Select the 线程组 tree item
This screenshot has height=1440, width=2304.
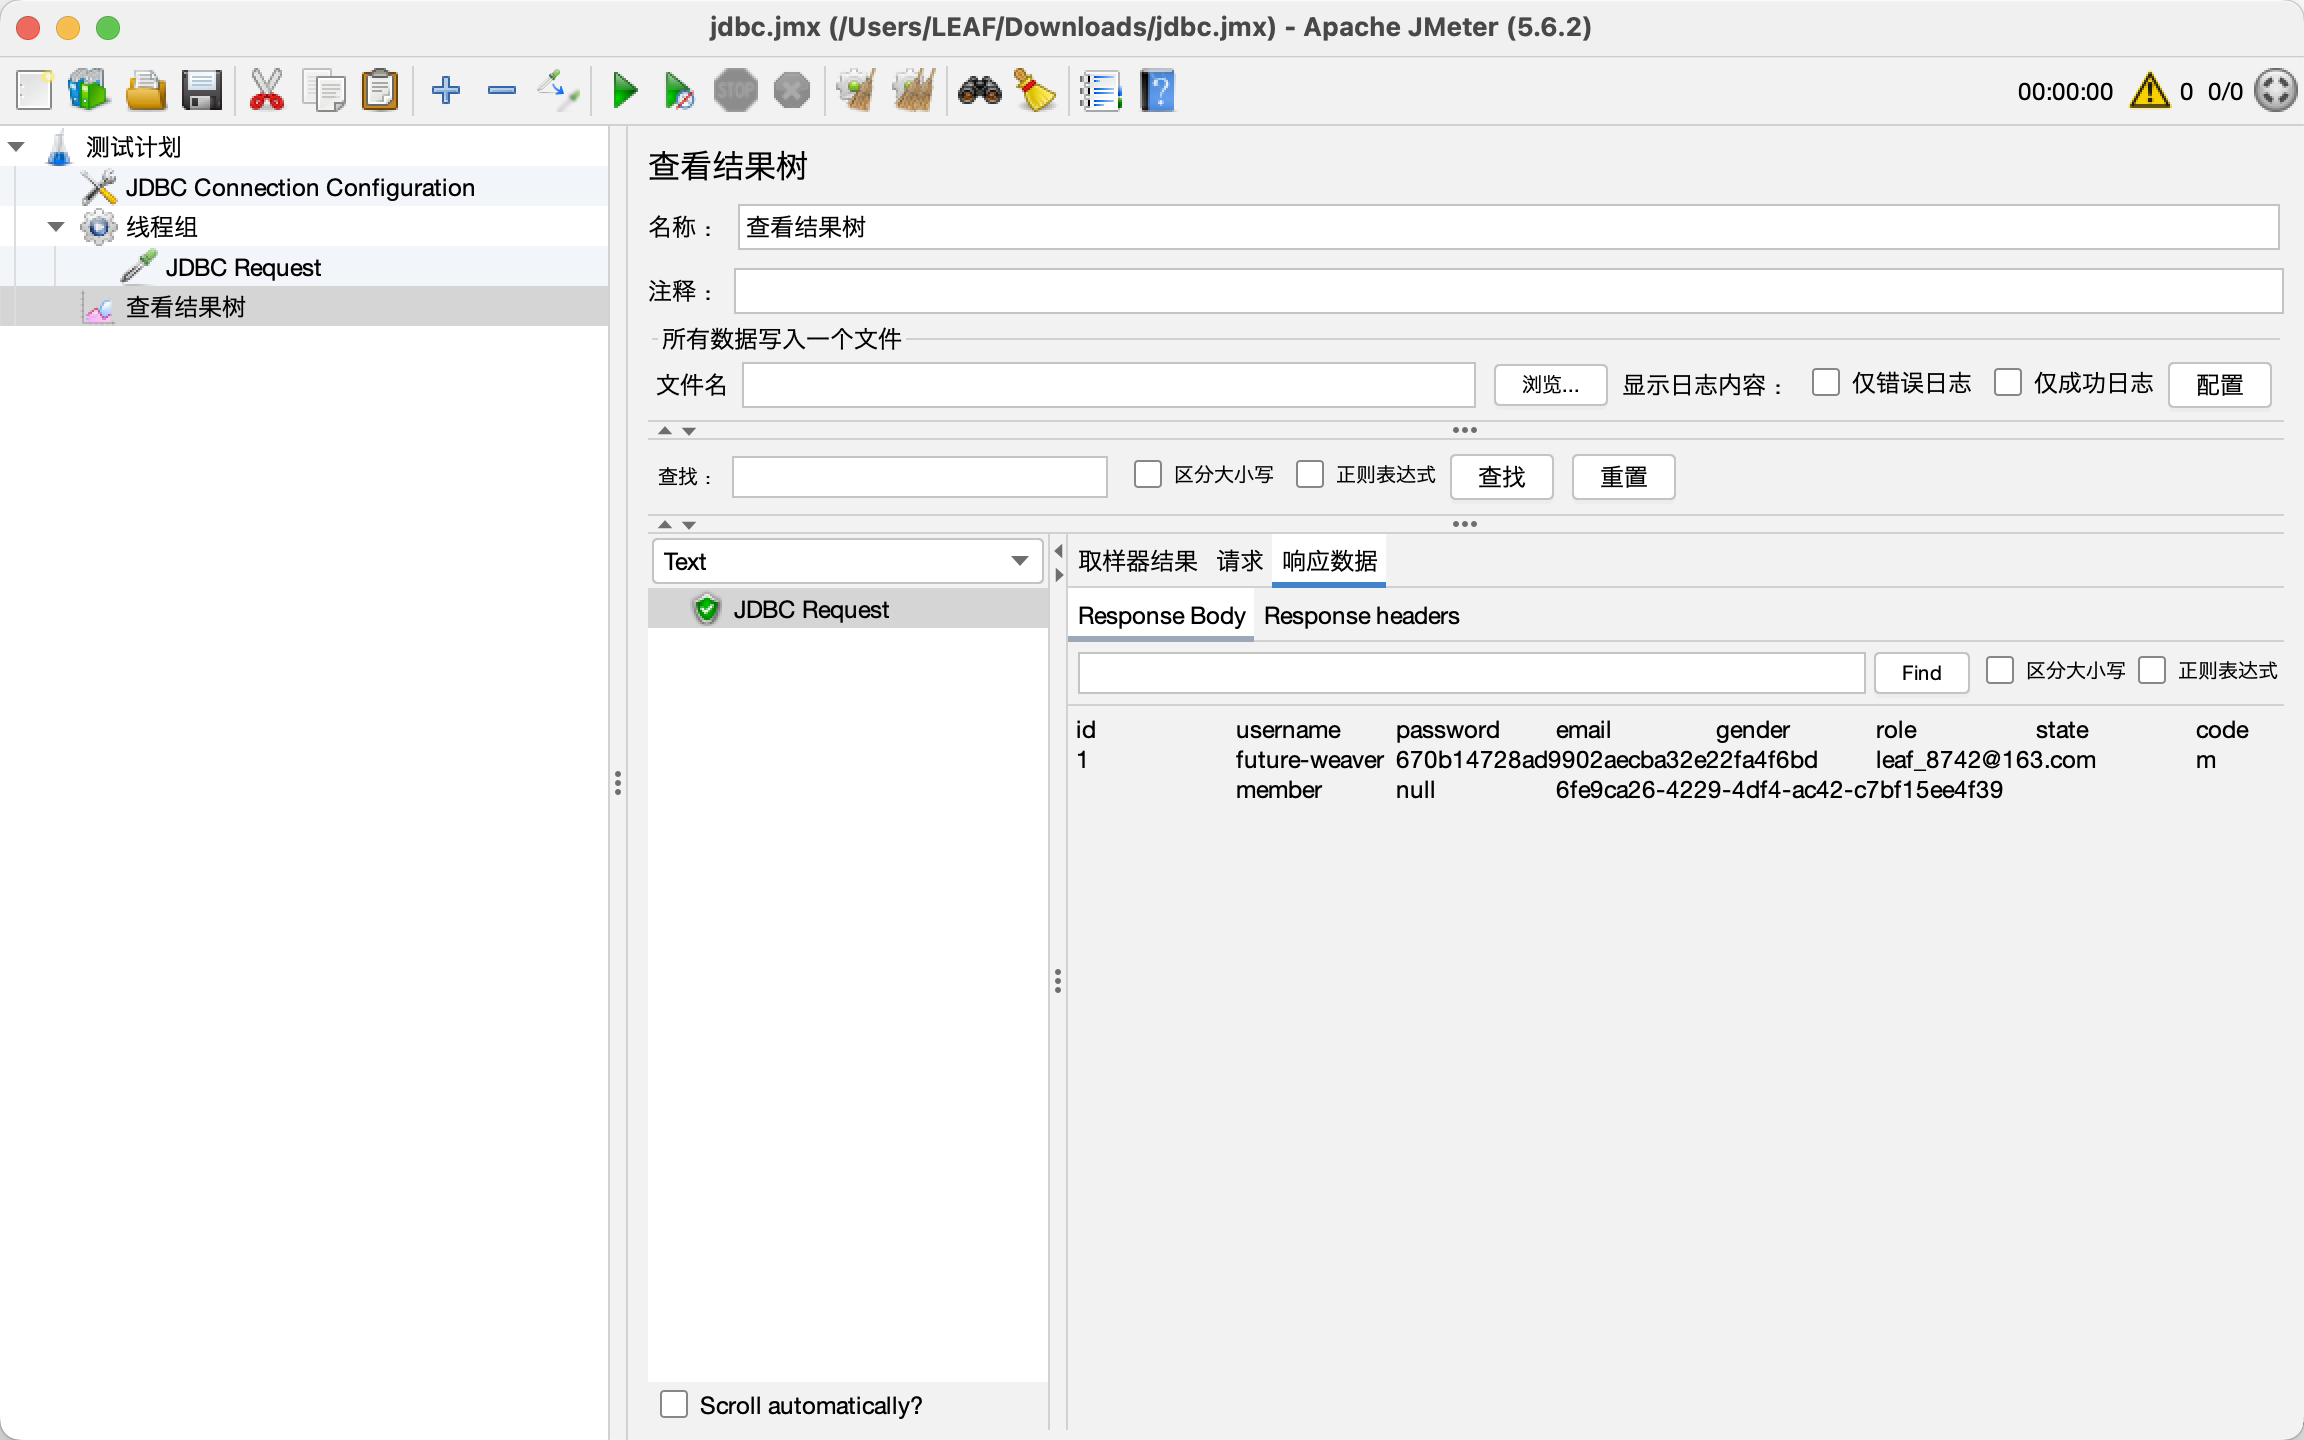click(161, 227)
